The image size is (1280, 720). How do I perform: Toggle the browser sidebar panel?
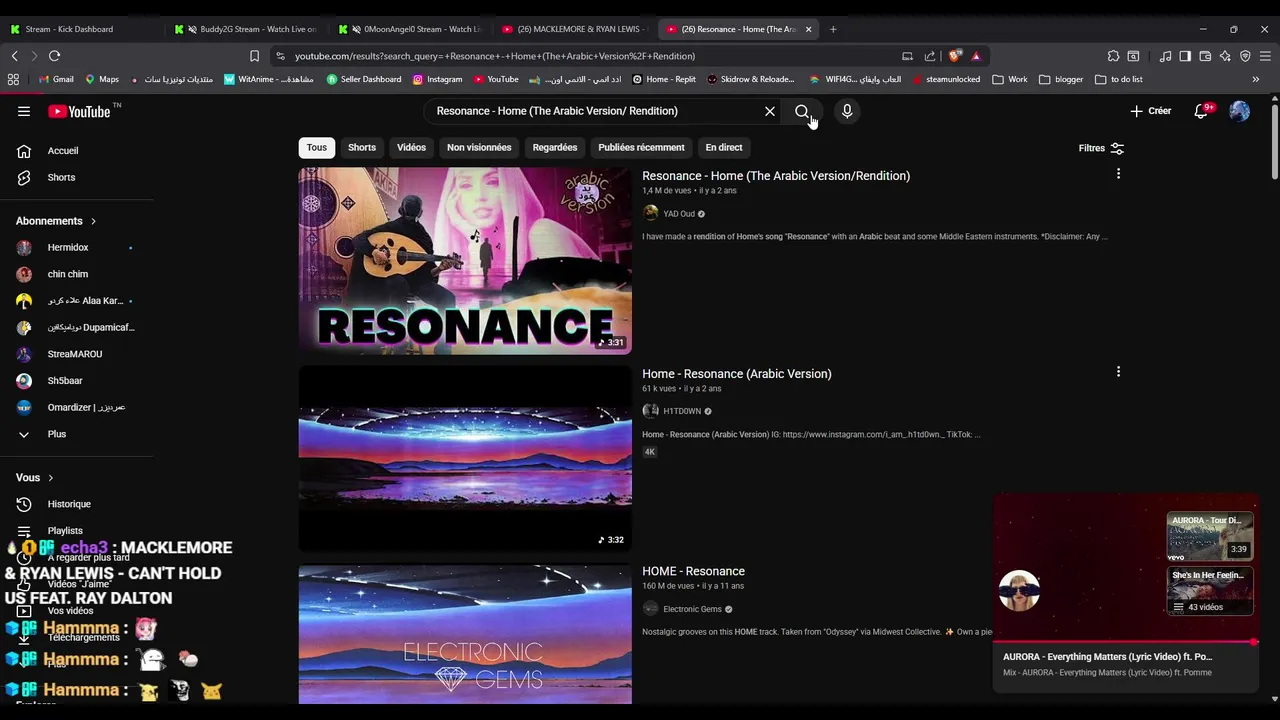click(1185, 56)
